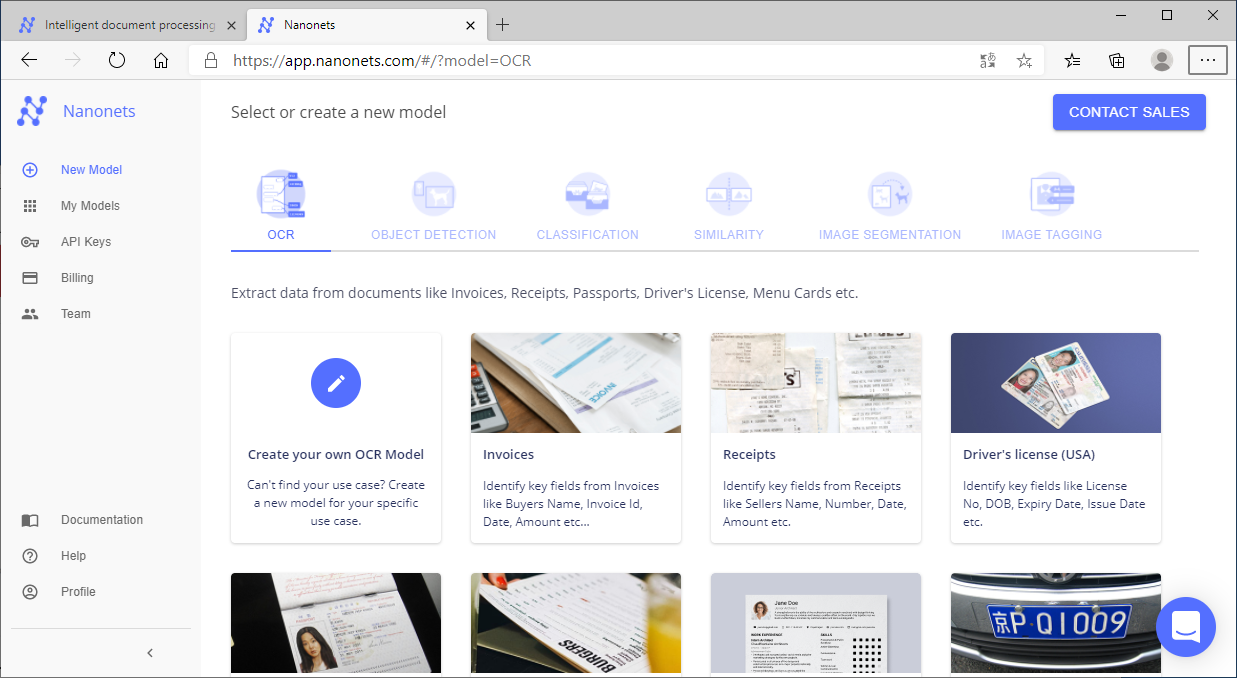This screenshot has width=1237, height=678.
Task: Click Driver's license (USA) card title
Action: pyautogui.click(x=1029, y=454)
